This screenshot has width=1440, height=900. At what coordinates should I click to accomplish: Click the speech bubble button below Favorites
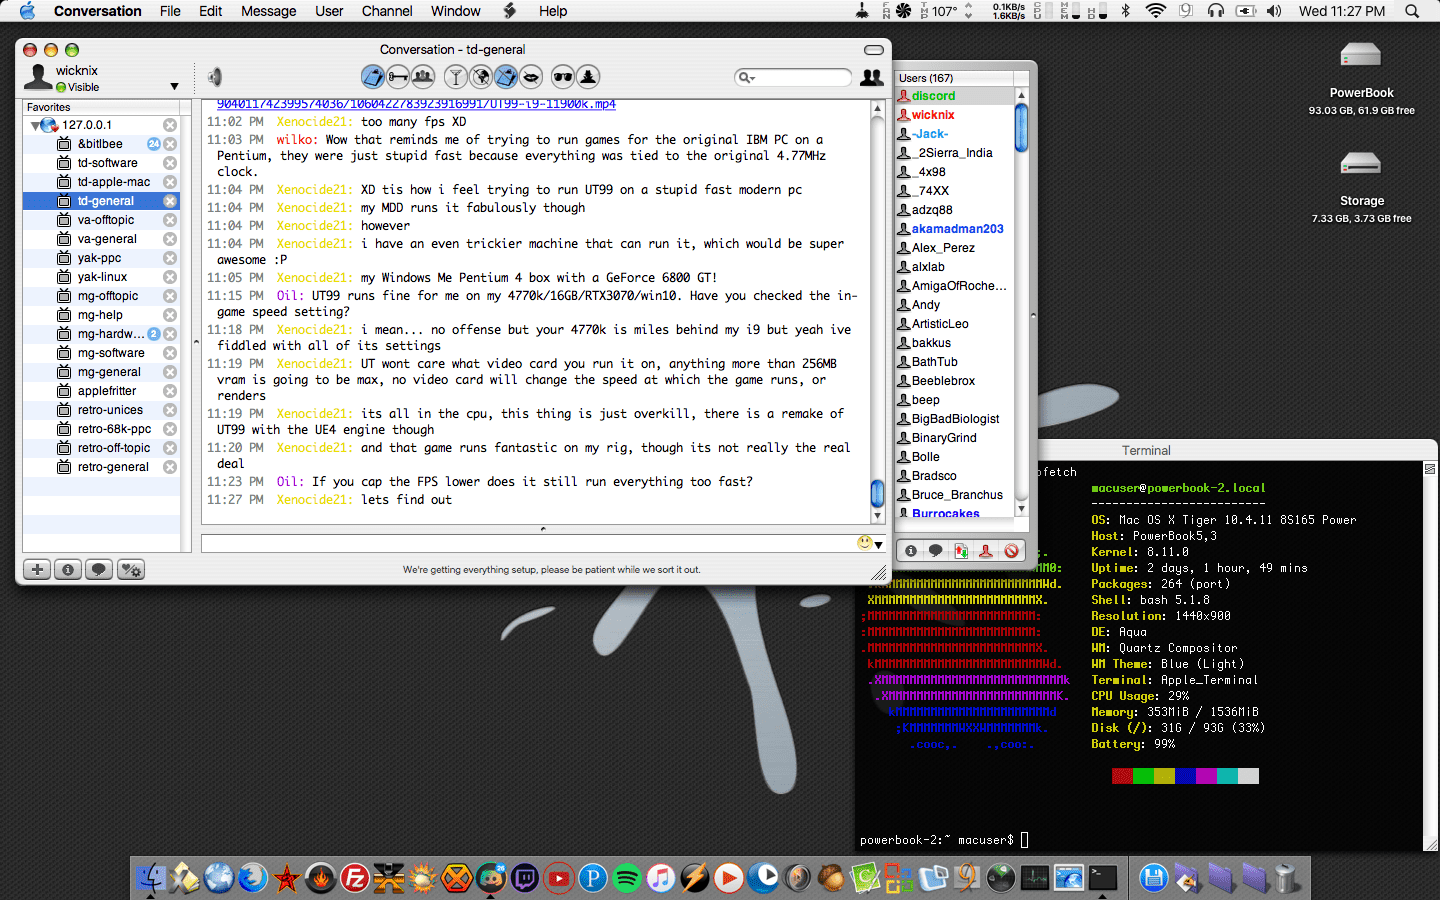pos(99,570)
